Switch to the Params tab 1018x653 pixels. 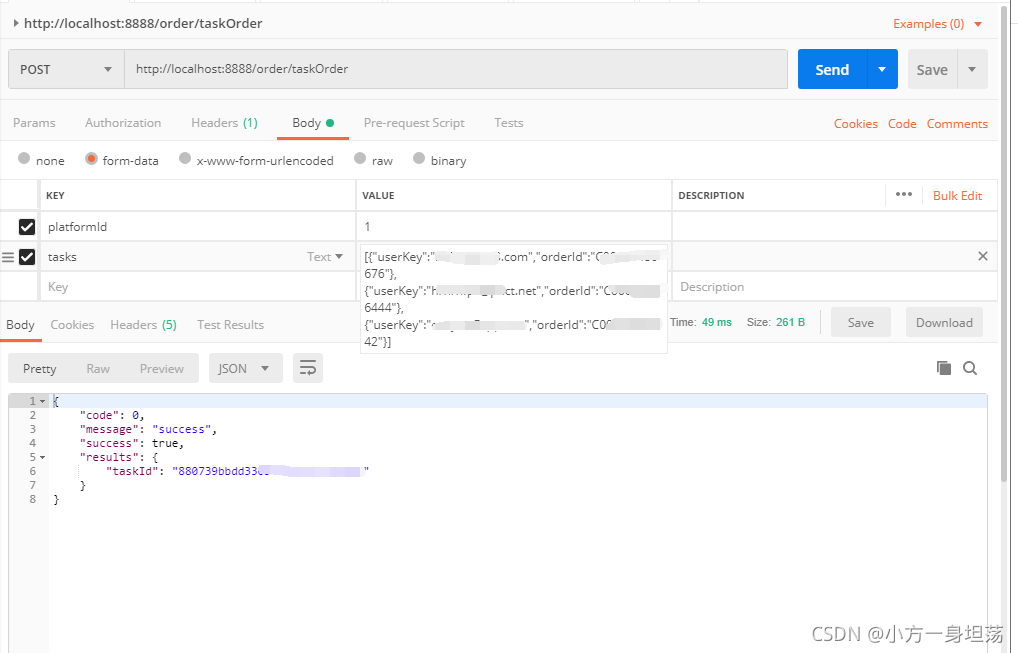(34, 123)
